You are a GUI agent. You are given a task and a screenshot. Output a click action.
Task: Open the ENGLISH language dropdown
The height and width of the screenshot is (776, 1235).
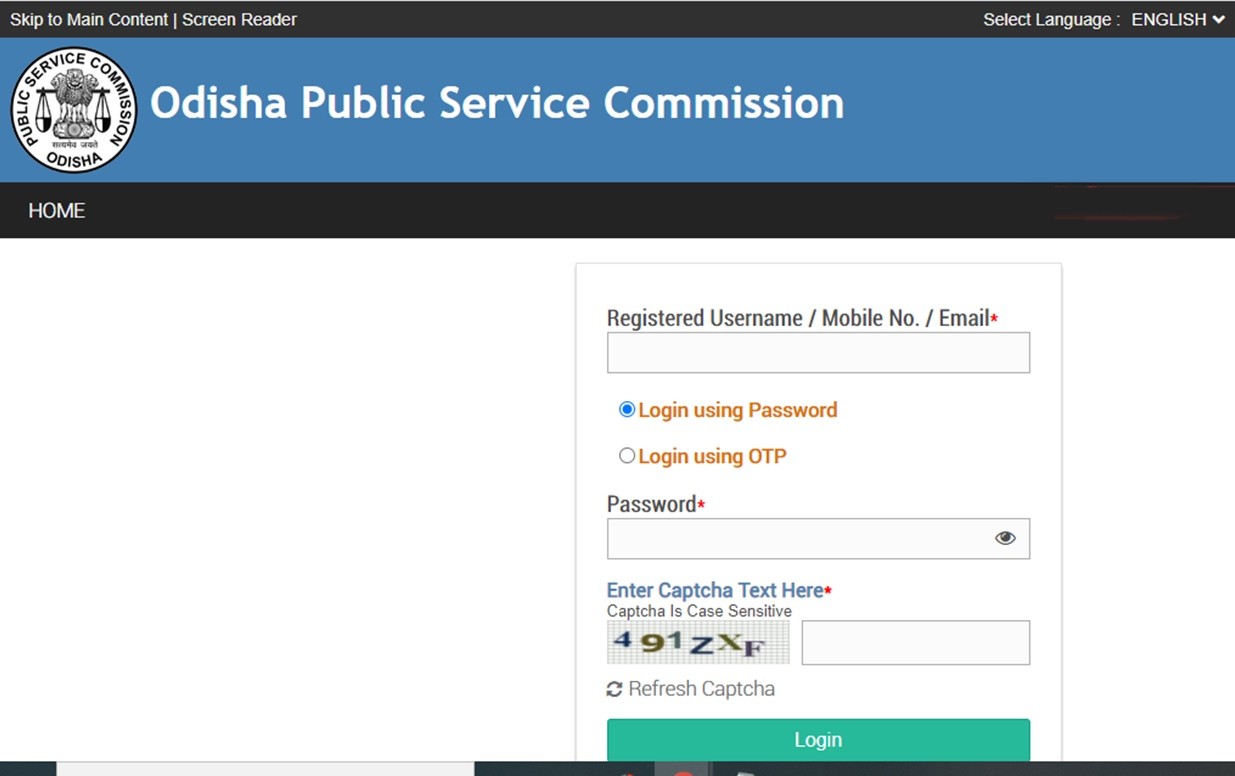(x=1169, y=19)
